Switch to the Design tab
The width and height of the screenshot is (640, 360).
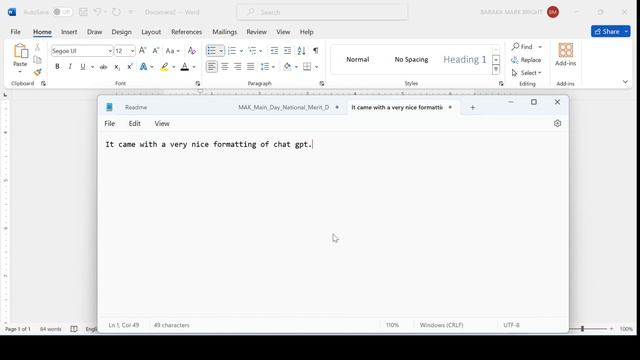click(122, 32)
